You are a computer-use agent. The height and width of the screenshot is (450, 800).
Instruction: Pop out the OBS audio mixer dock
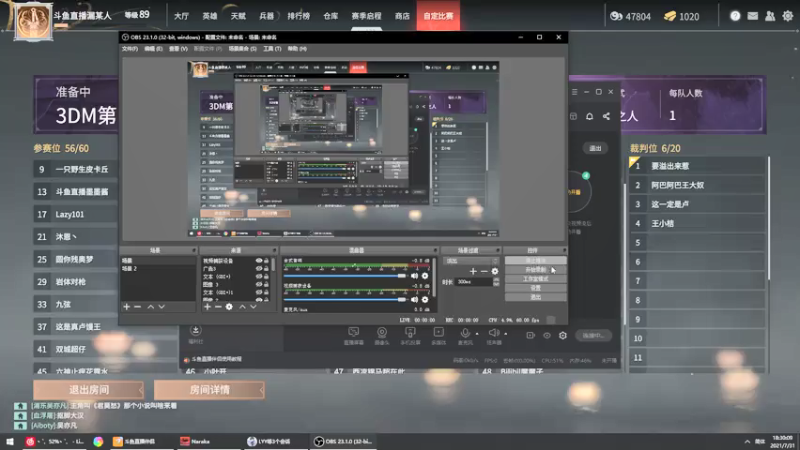[x=435, y=251]
